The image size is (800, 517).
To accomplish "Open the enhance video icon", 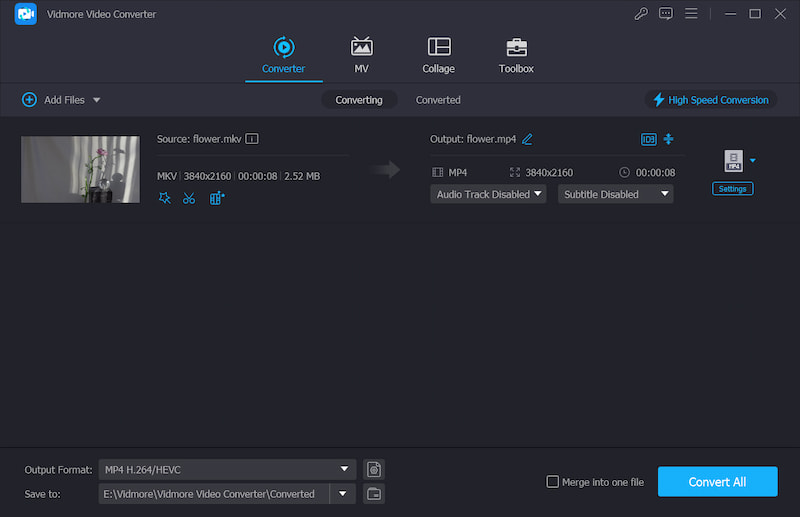I will coord(217,198).
